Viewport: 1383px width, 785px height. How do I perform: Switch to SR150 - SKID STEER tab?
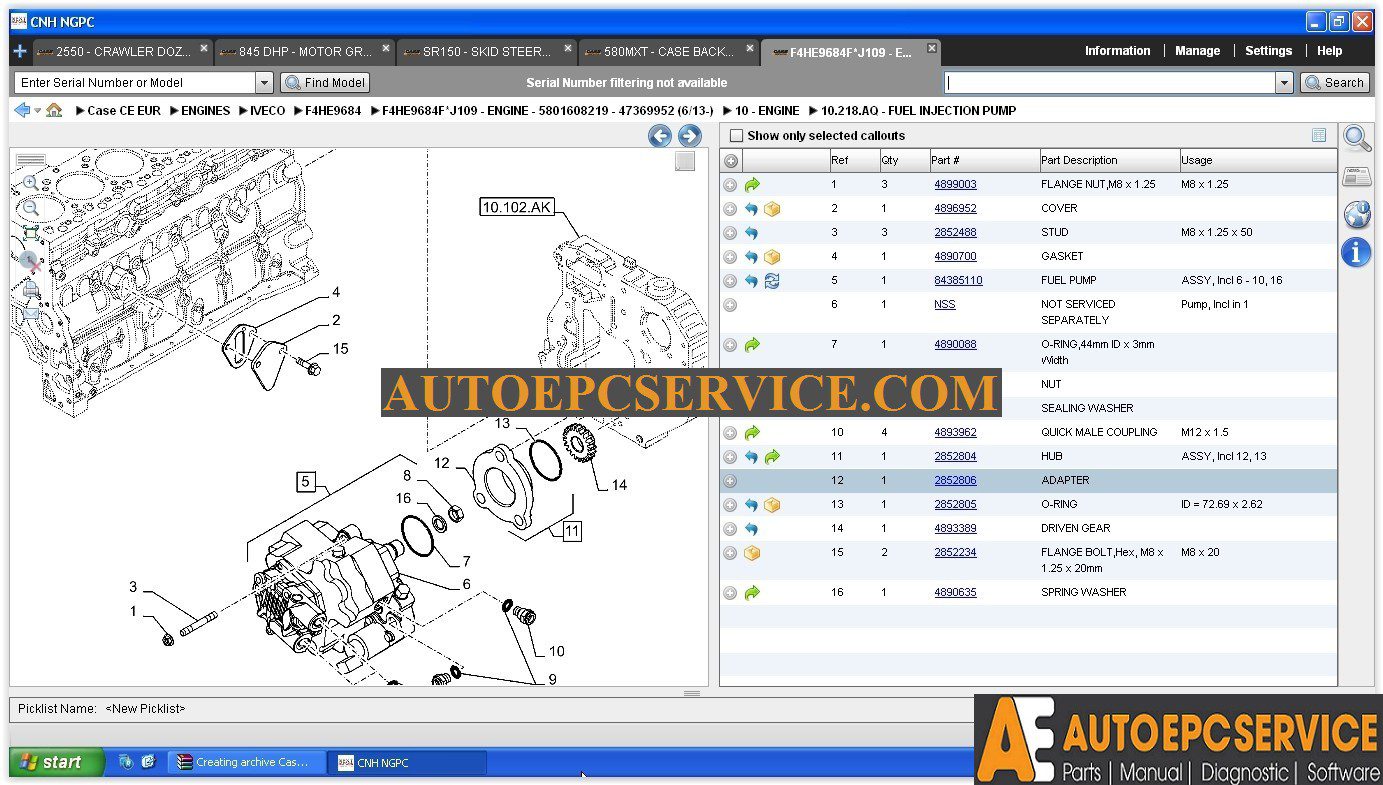tap(485, 51)
